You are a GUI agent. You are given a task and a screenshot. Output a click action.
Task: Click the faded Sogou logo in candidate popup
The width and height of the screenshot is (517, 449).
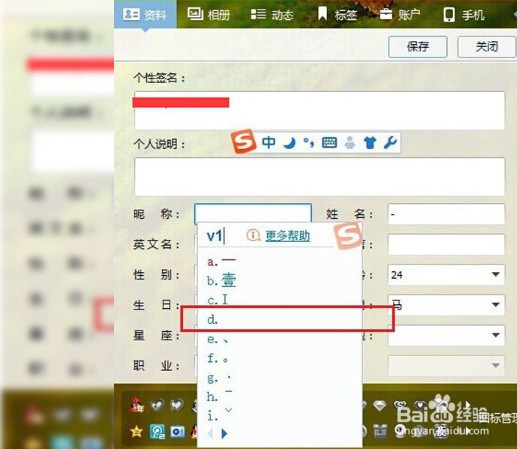coord(348,236)
